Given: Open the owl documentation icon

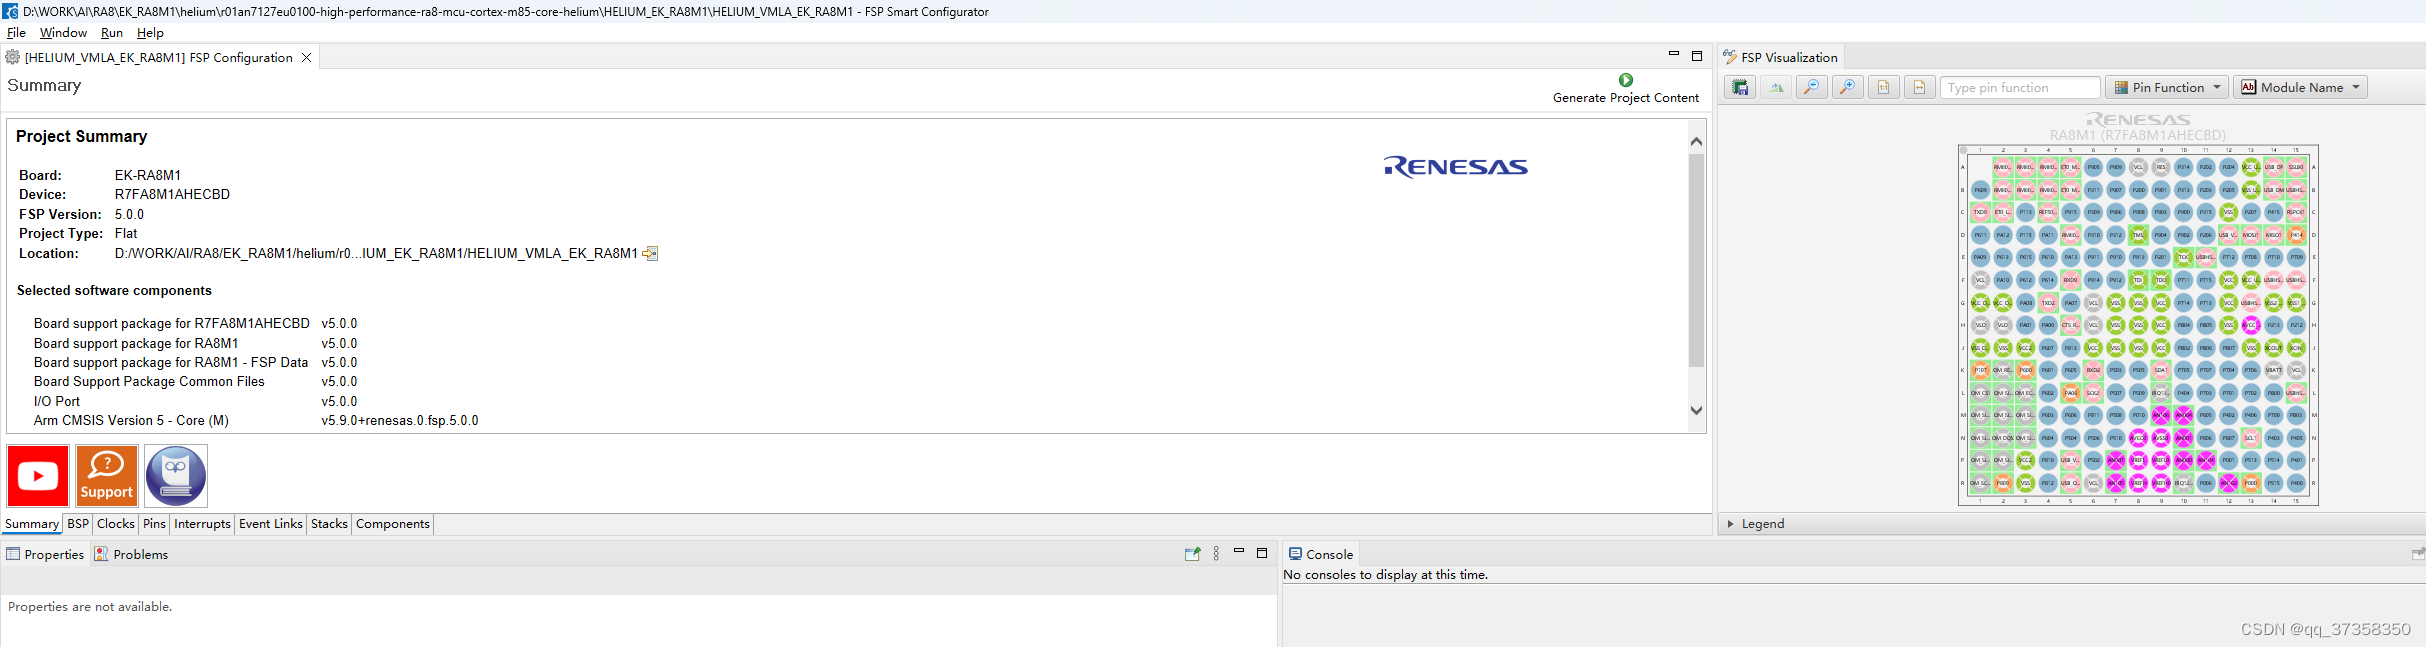Looking at the screenshot, I should click(x=176, y=476).
